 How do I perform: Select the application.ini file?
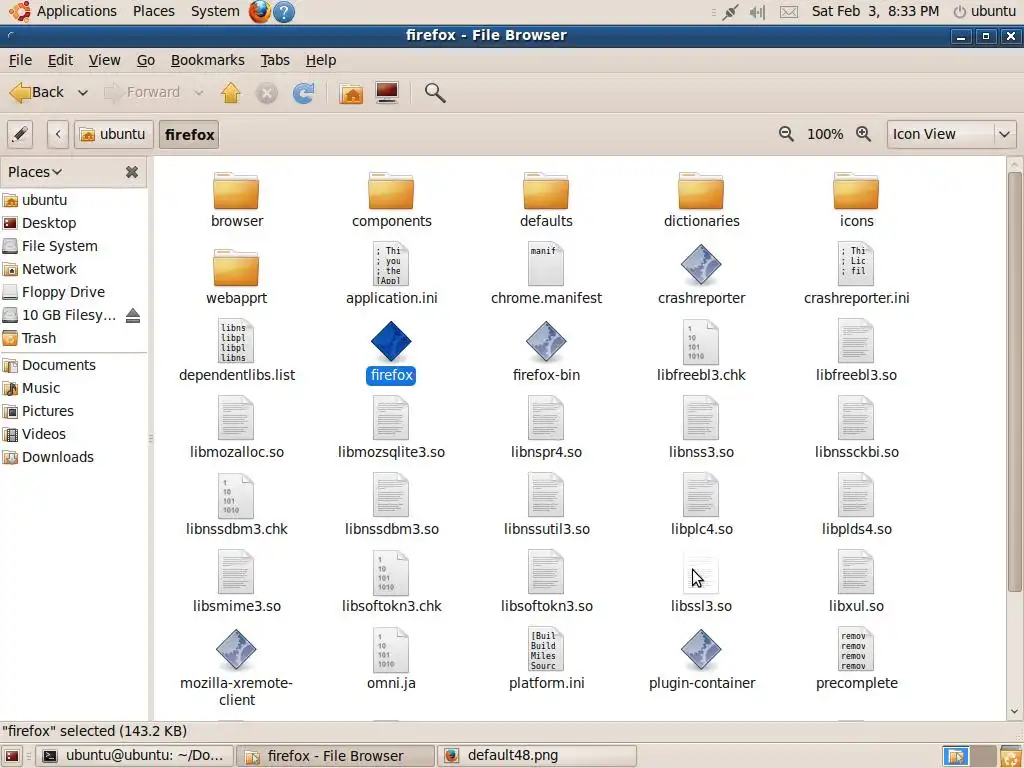391,274
